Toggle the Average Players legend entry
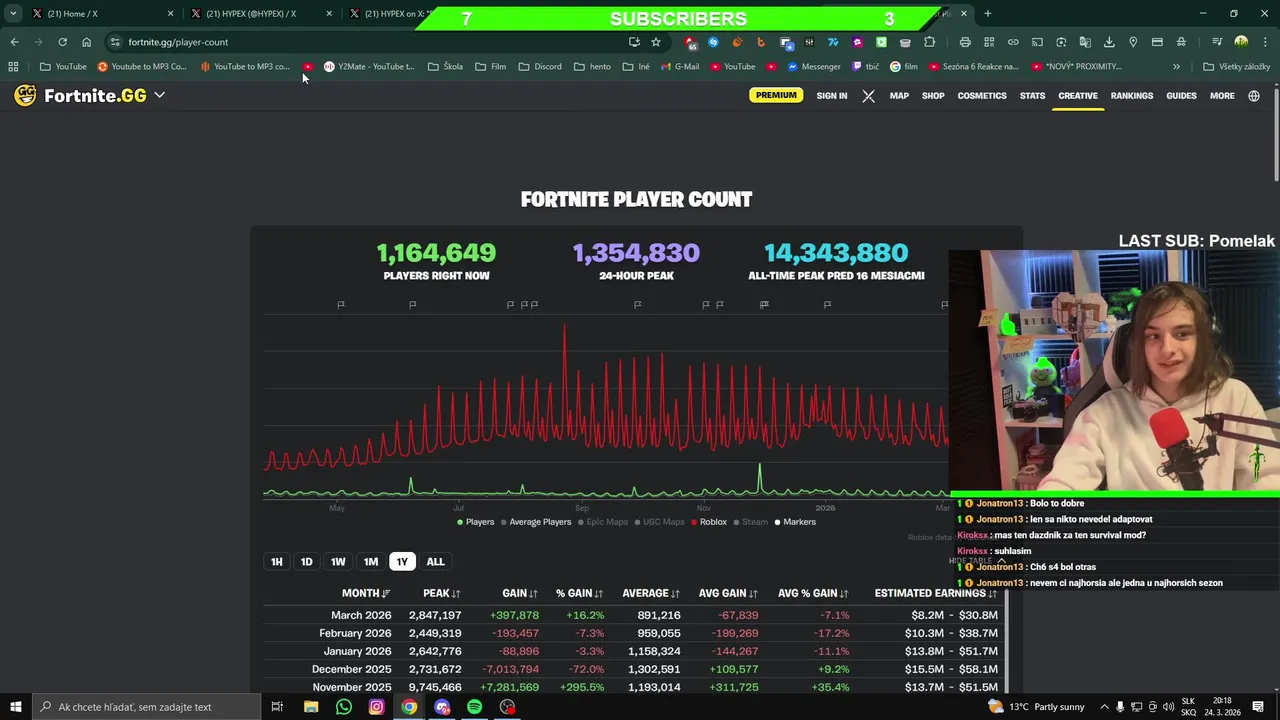The width and height of the screenshot is (1280, 720). point(535,522)
